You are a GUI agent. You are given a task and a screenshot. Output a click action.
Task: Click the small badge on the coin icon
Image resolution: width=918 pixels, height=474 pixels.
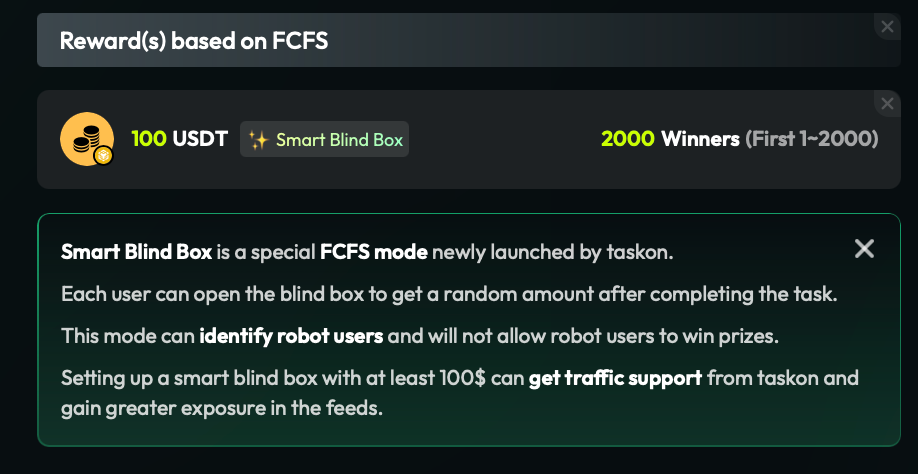click(x=103, y=155)
